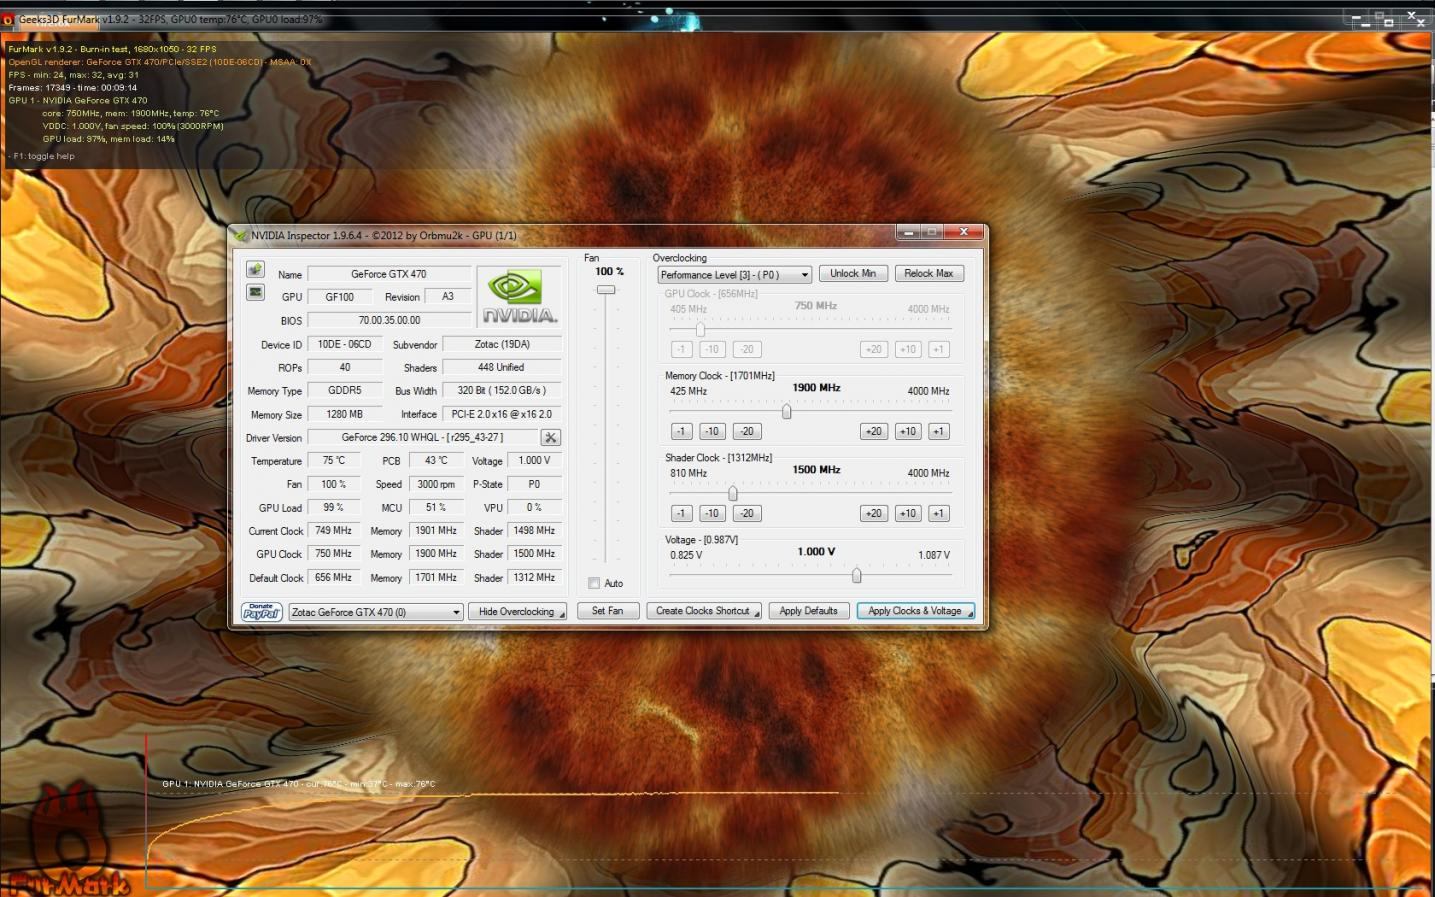
Task: Increase Memory Clock with +1 button
Action: (x=938, y=431)
